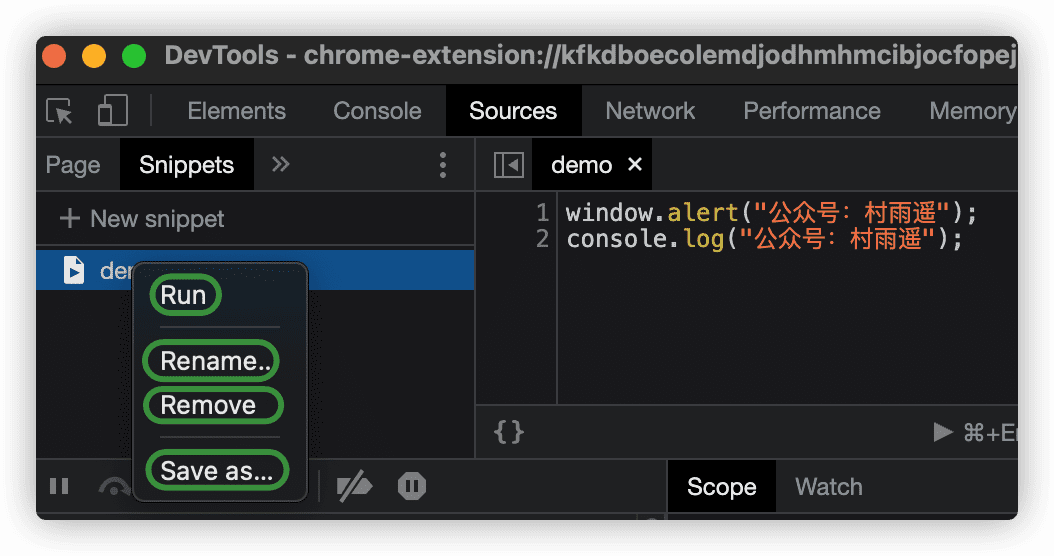Viewport: 1054px width, 556px height.
Task: Open the three-dot more options menu
Action: (x=443, y=165)
